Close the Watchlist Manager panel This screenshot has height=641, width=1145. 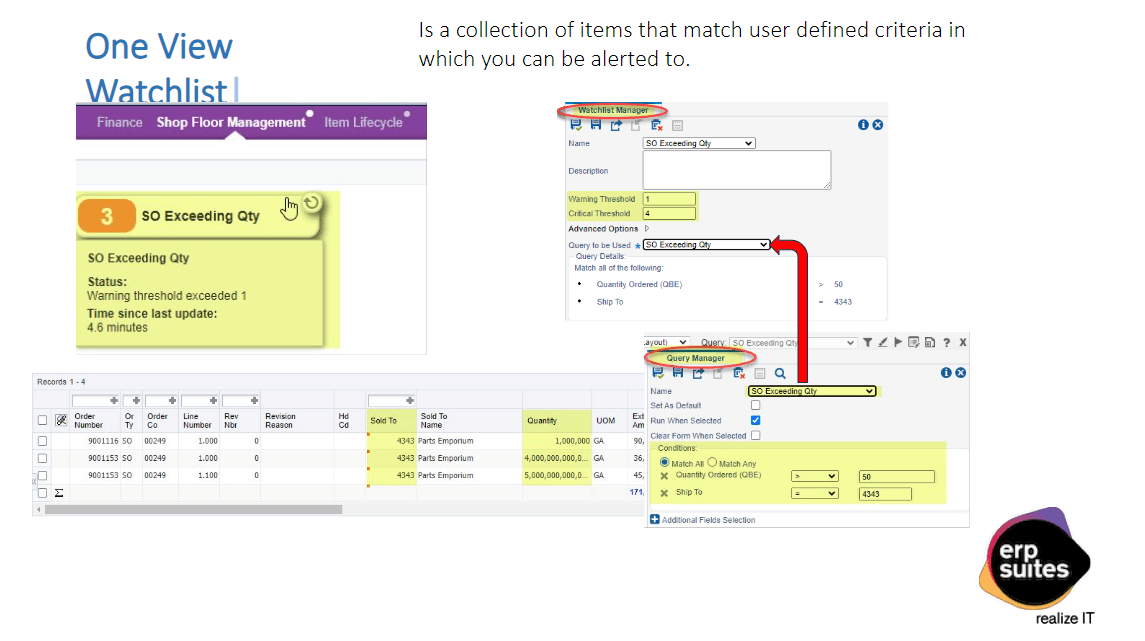click(878, 125)
